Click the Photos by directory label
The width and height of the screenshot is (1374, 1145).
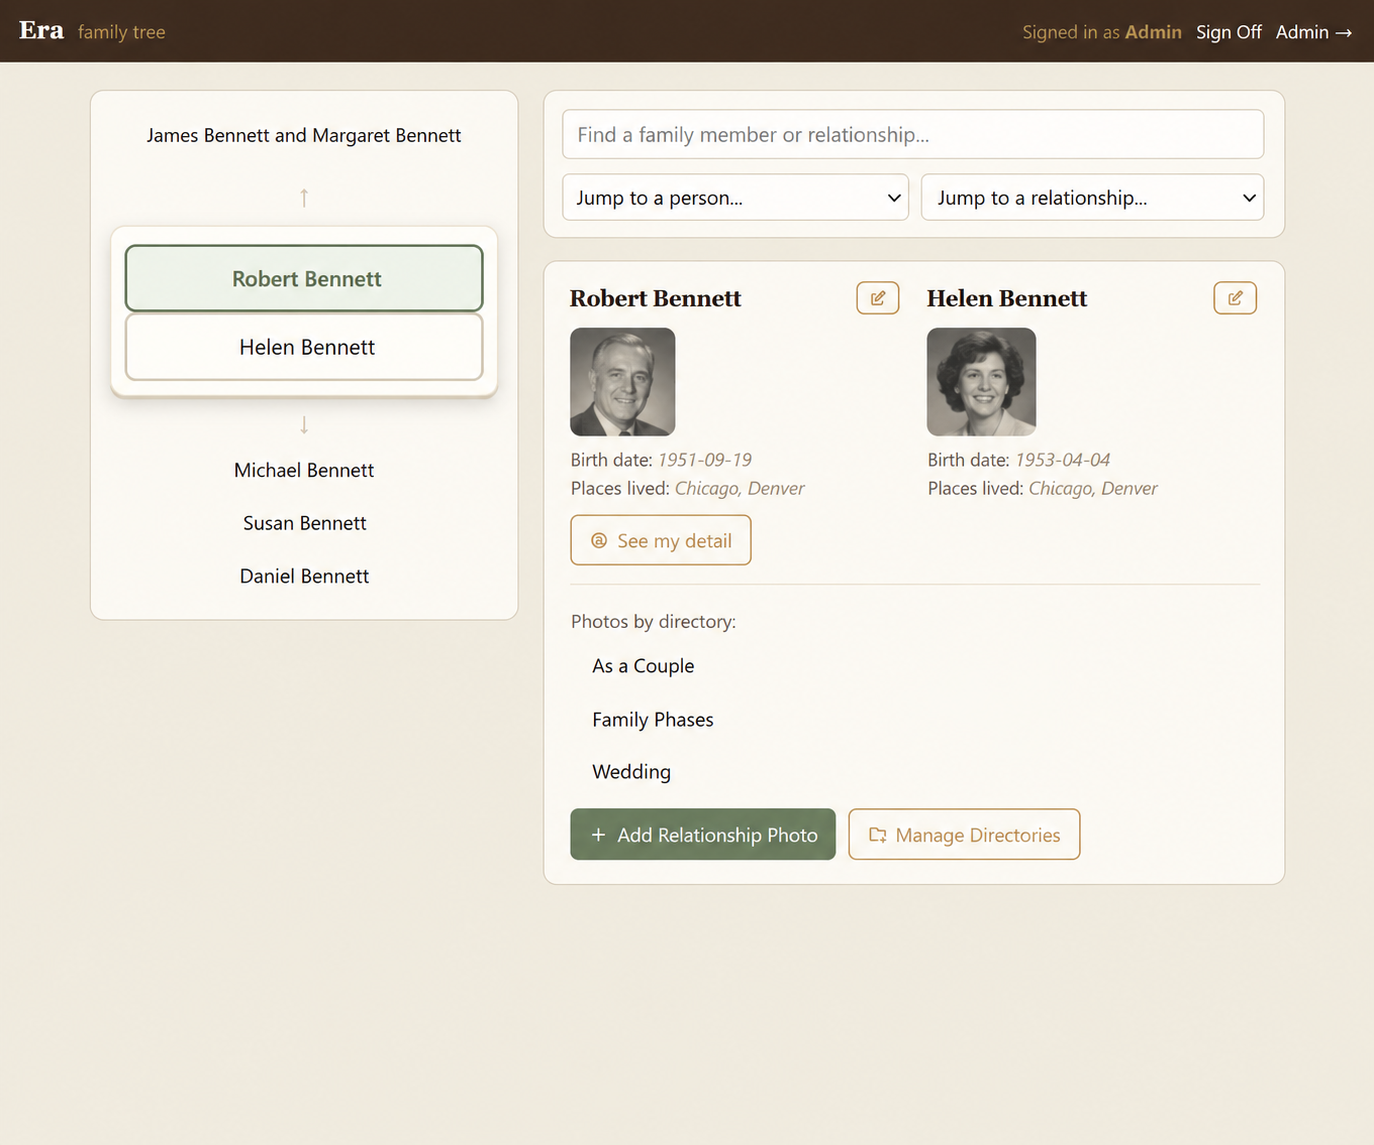coord(653,621)
